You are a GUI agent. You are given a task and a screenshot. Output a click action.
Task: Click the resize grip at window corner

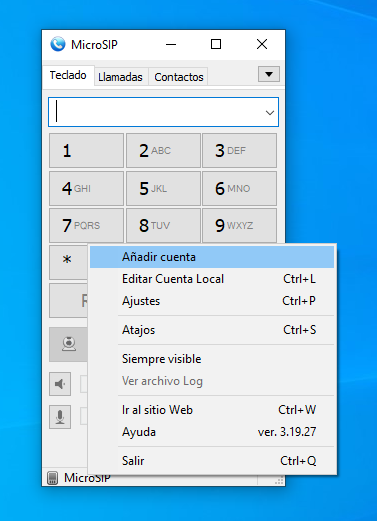point(279,480)
